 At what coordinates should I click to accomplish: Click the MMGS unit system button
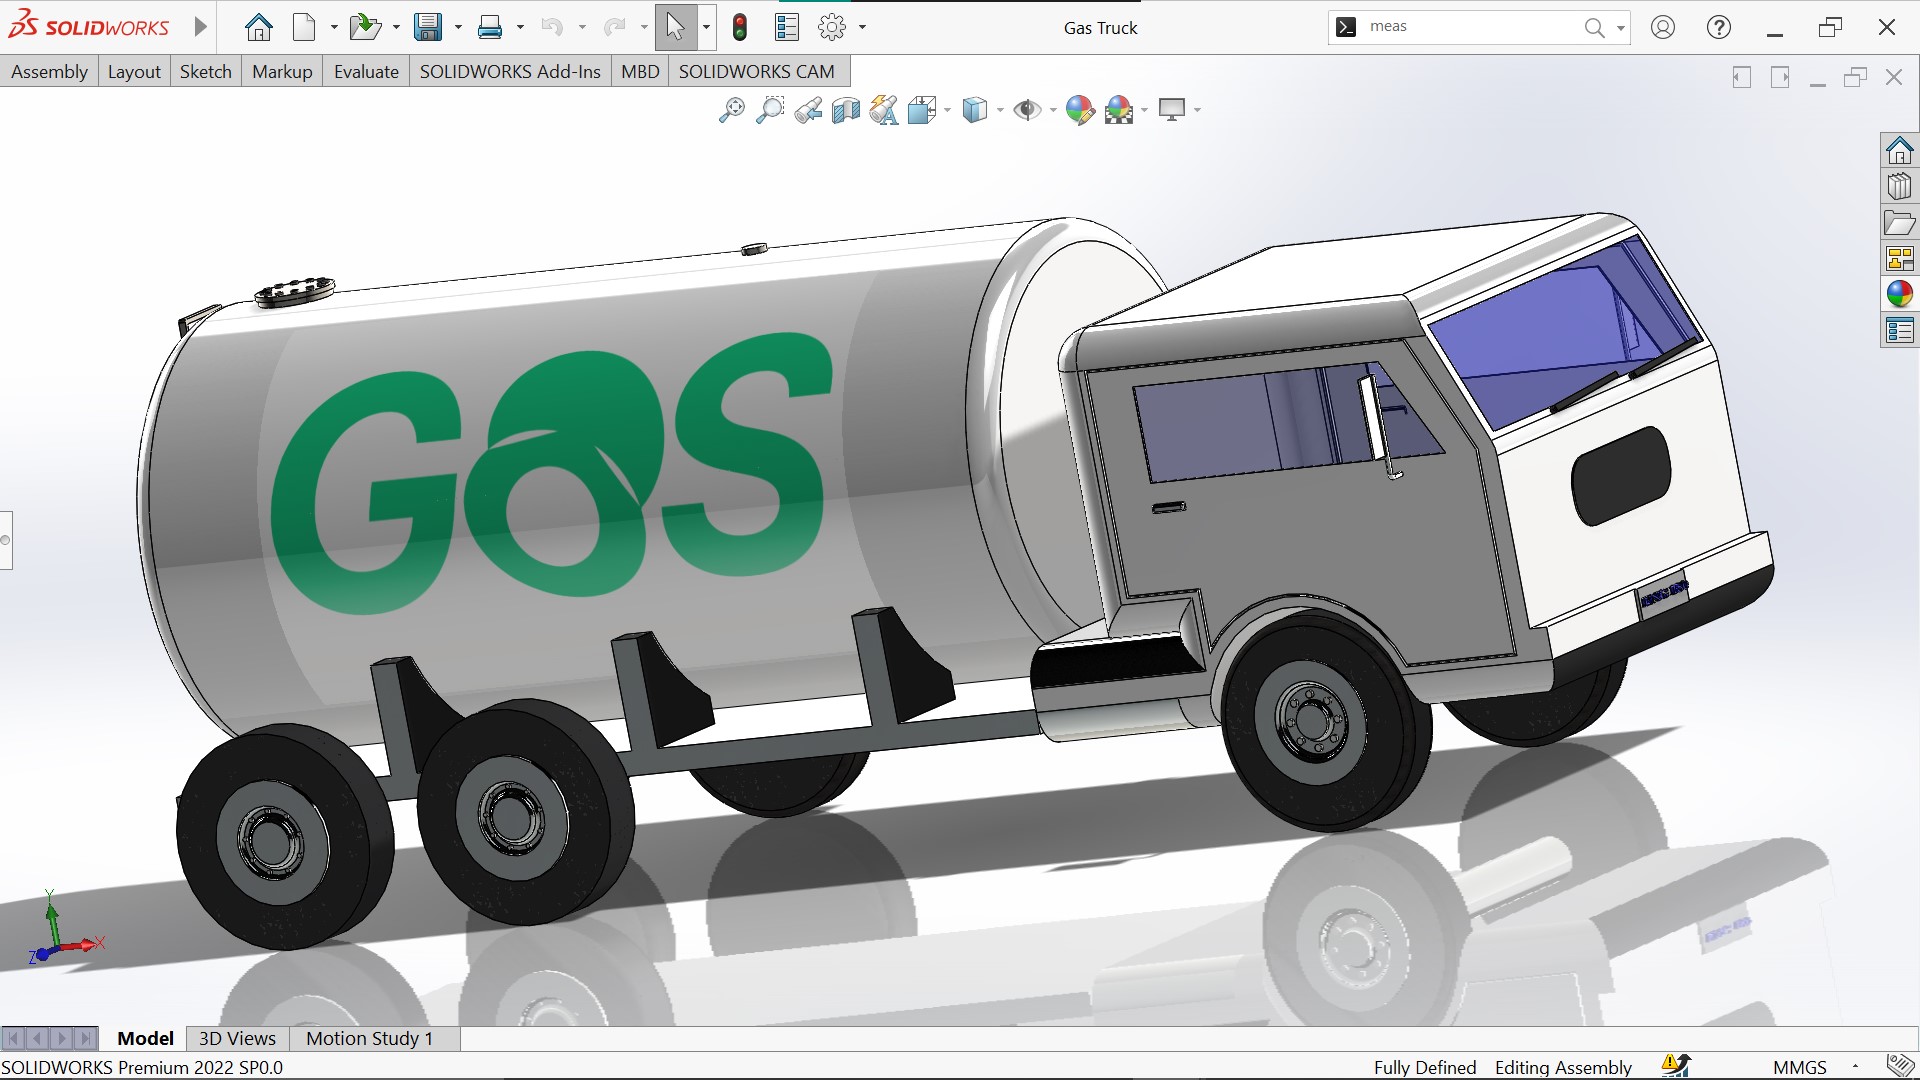[1799, 1067]
